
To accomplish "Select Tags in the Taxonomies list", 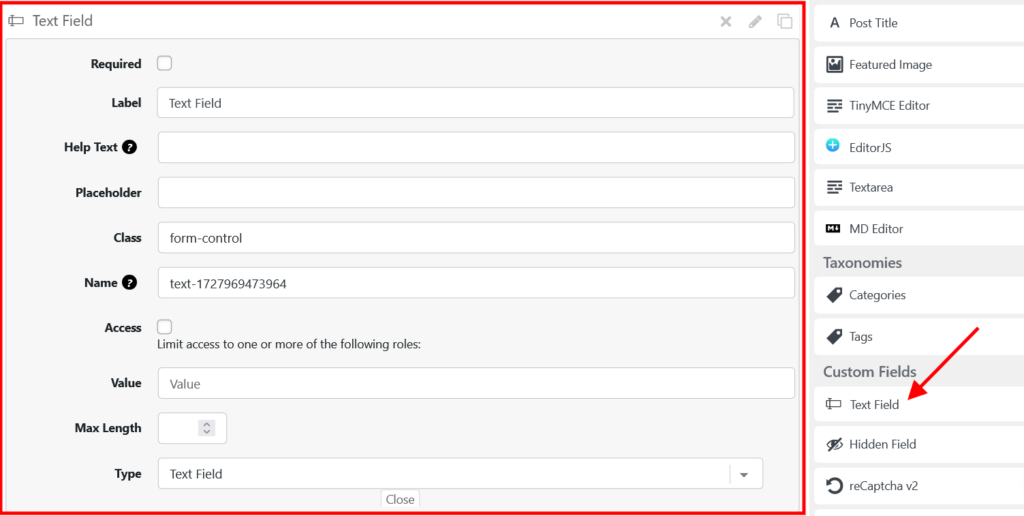I will pos(860,337).
